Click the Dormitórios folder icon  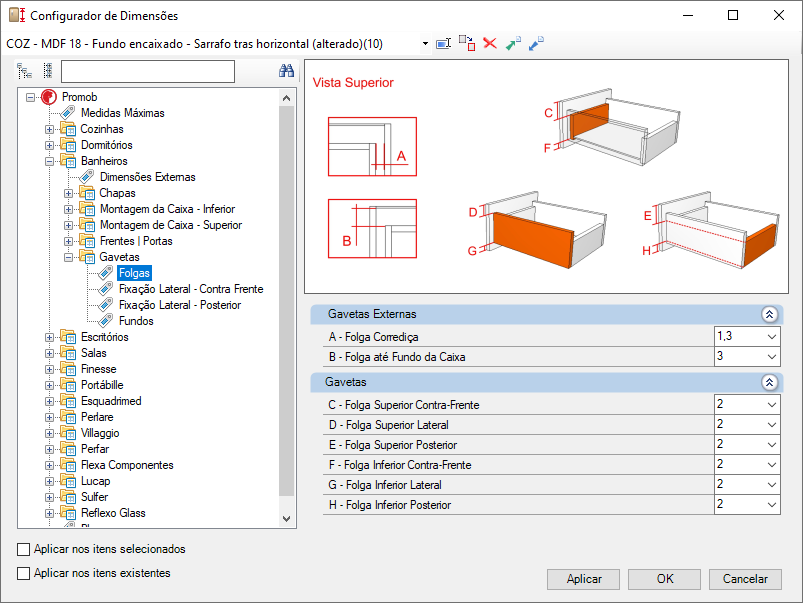(x=68, y=145)
